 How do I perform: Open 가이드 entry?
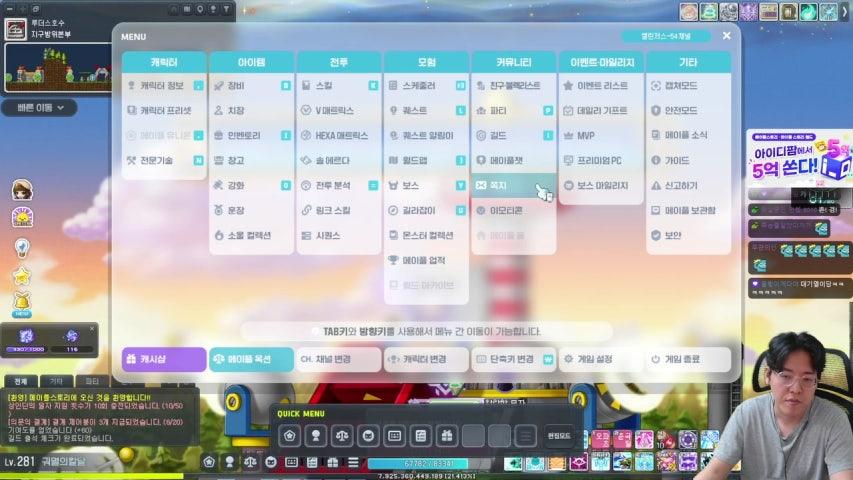689,161
